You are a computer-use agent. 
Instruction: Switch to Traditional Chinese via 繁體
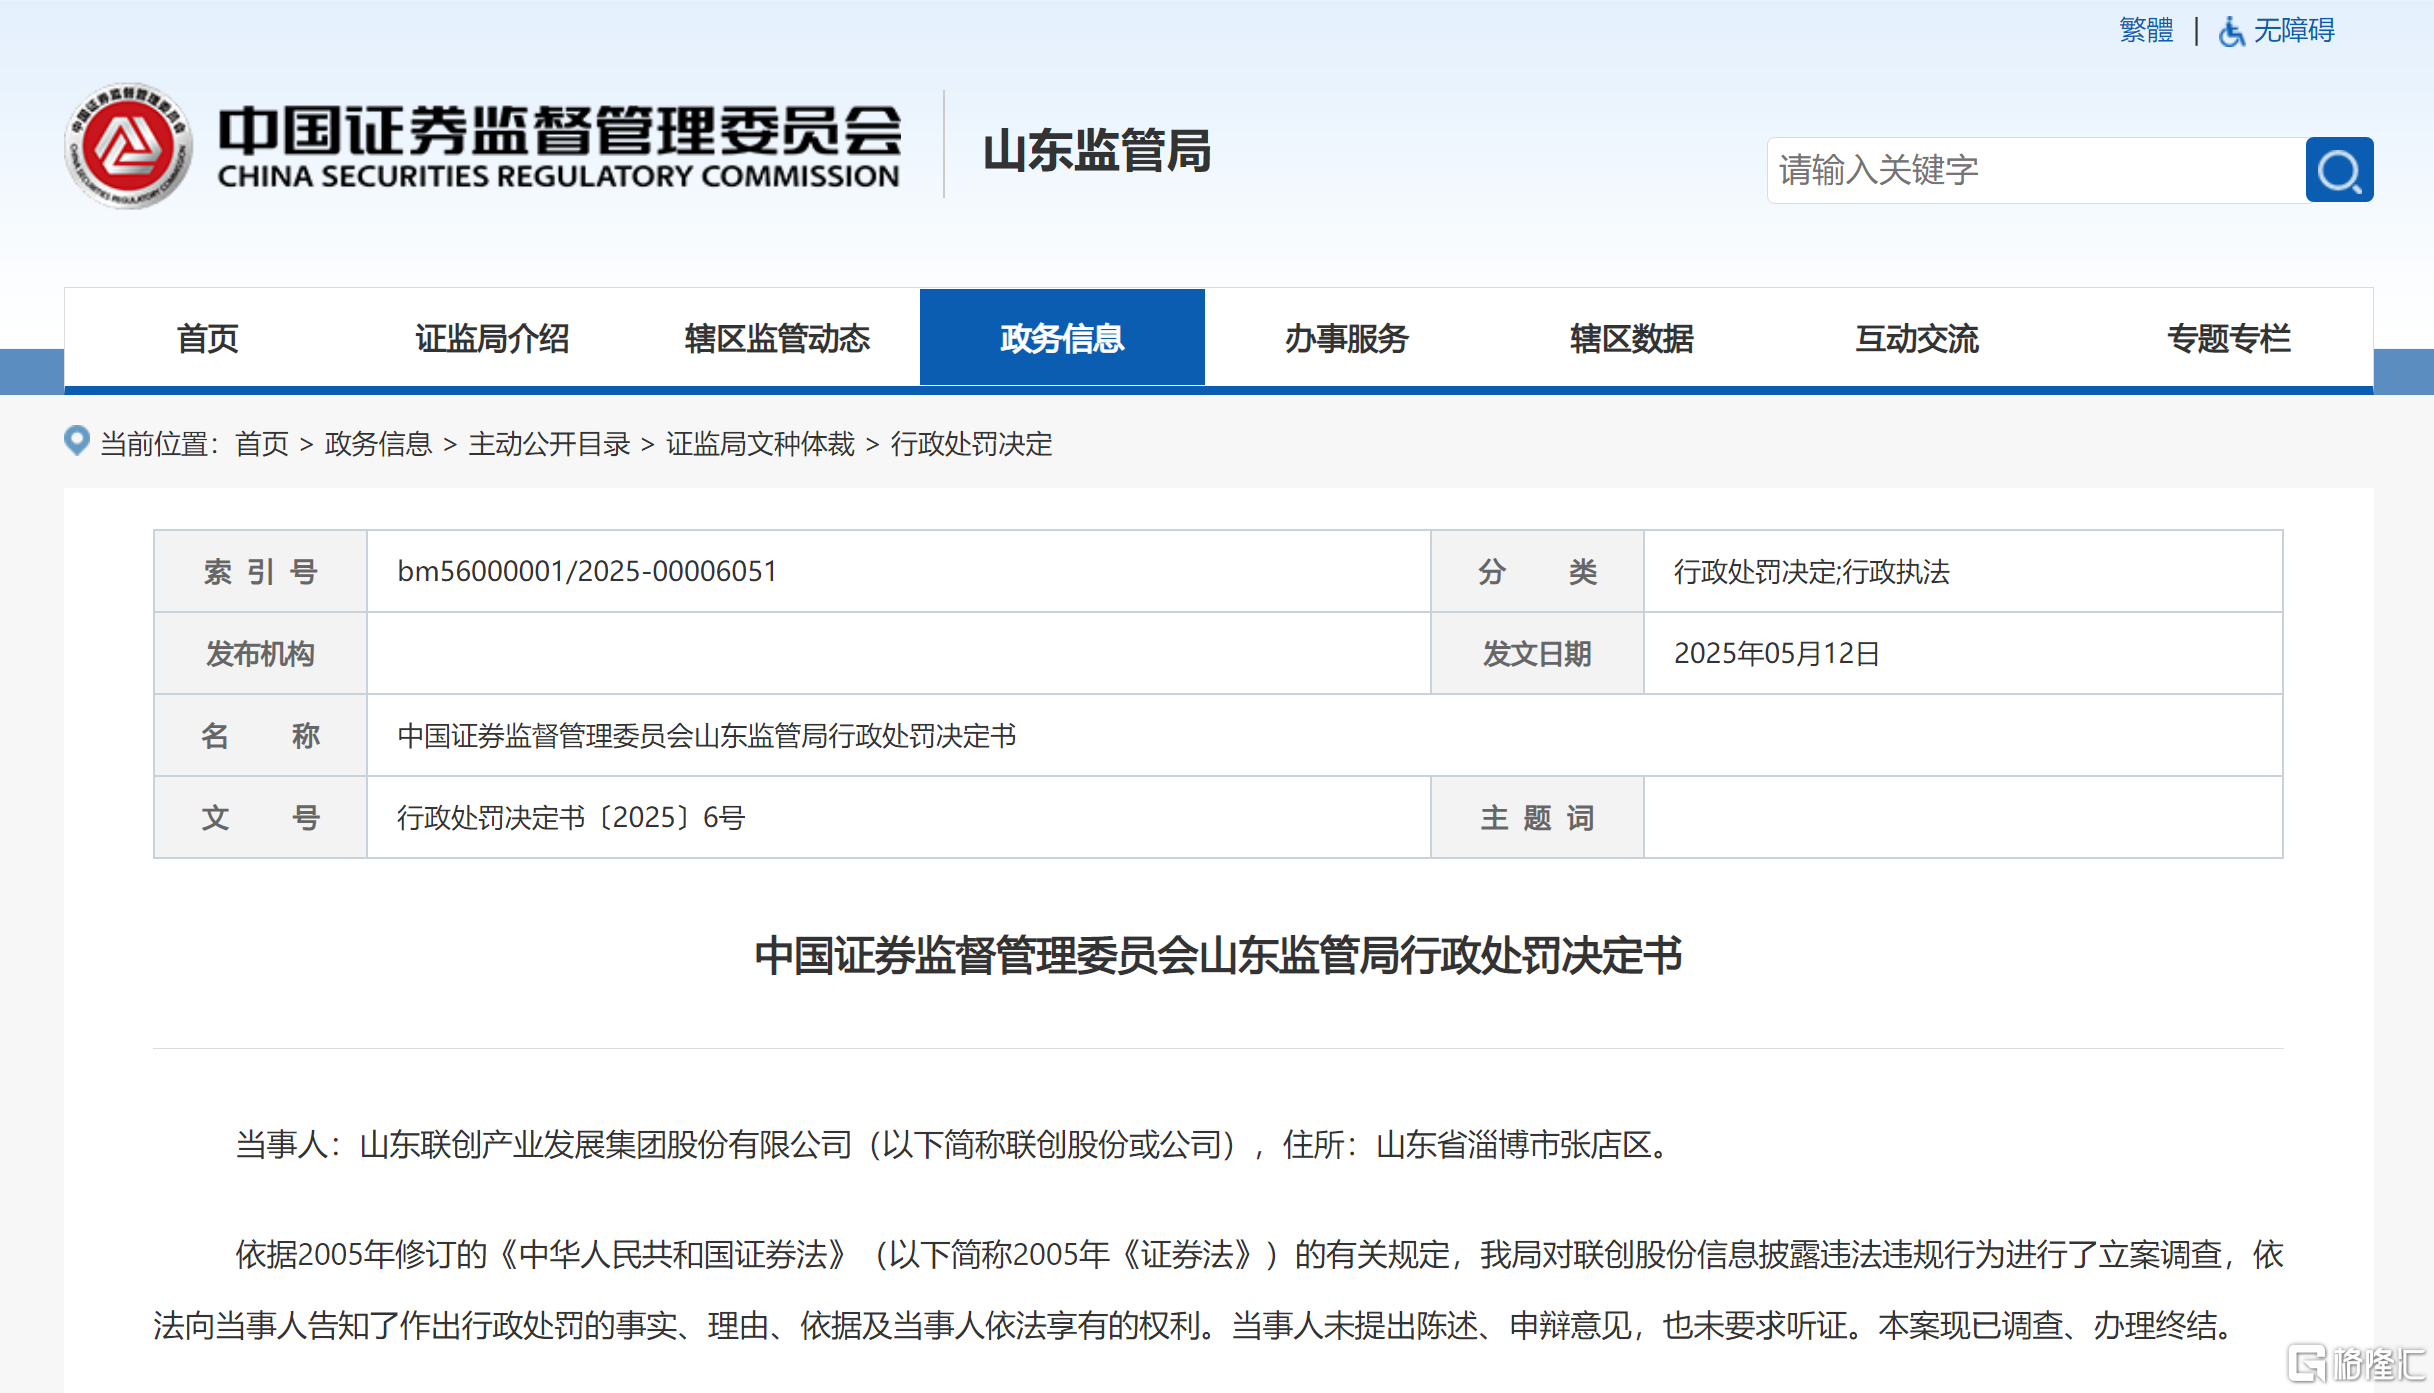(2146, 30)
